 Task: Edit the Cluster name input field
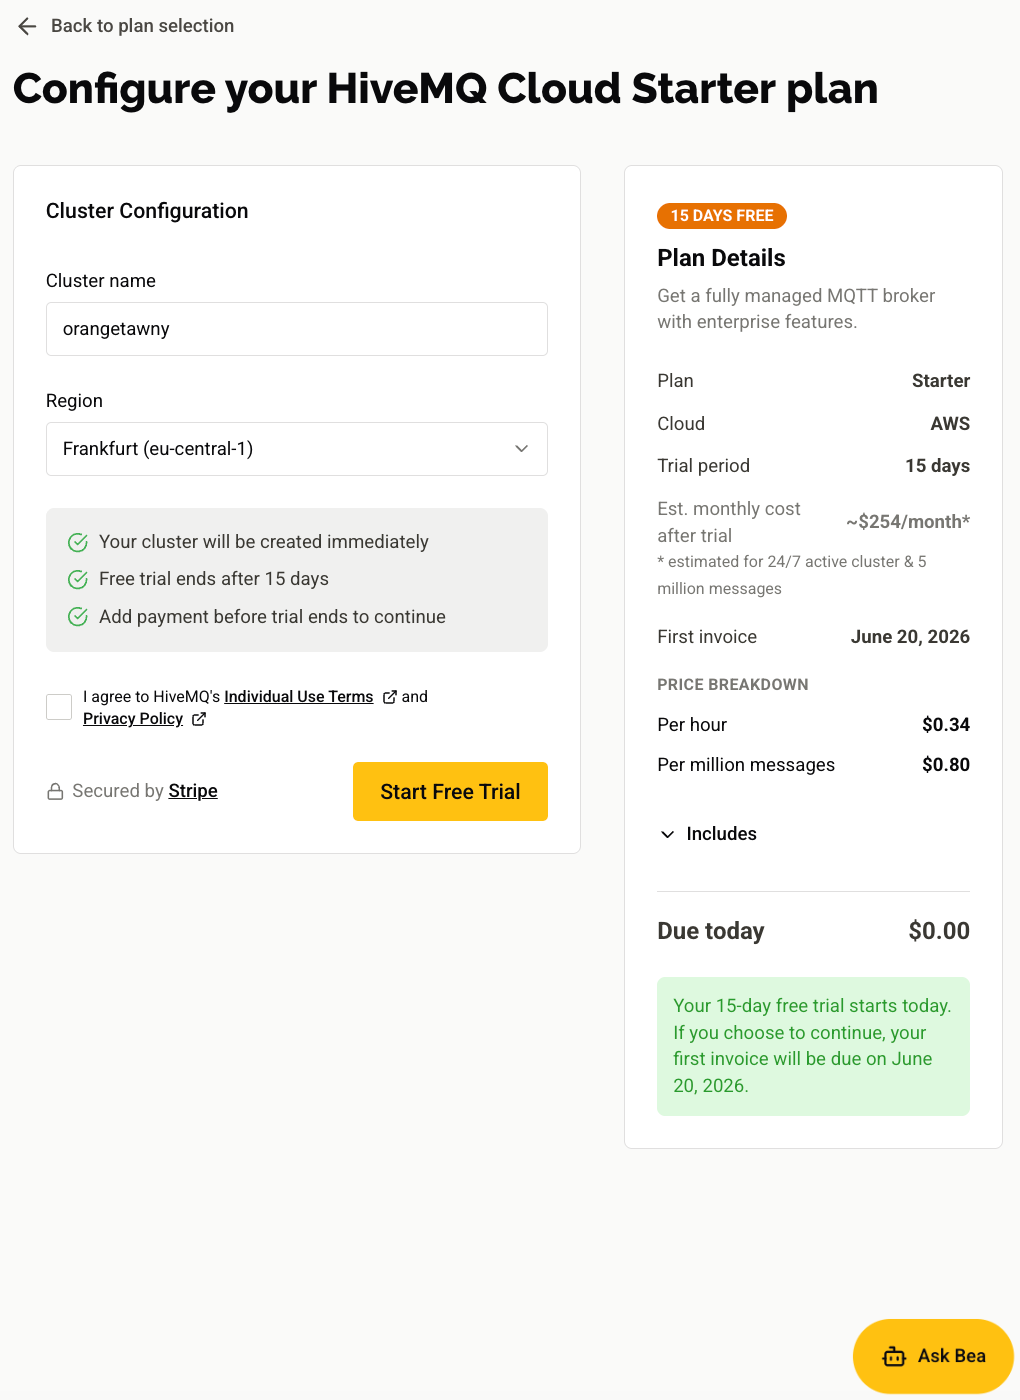point(297,329)
